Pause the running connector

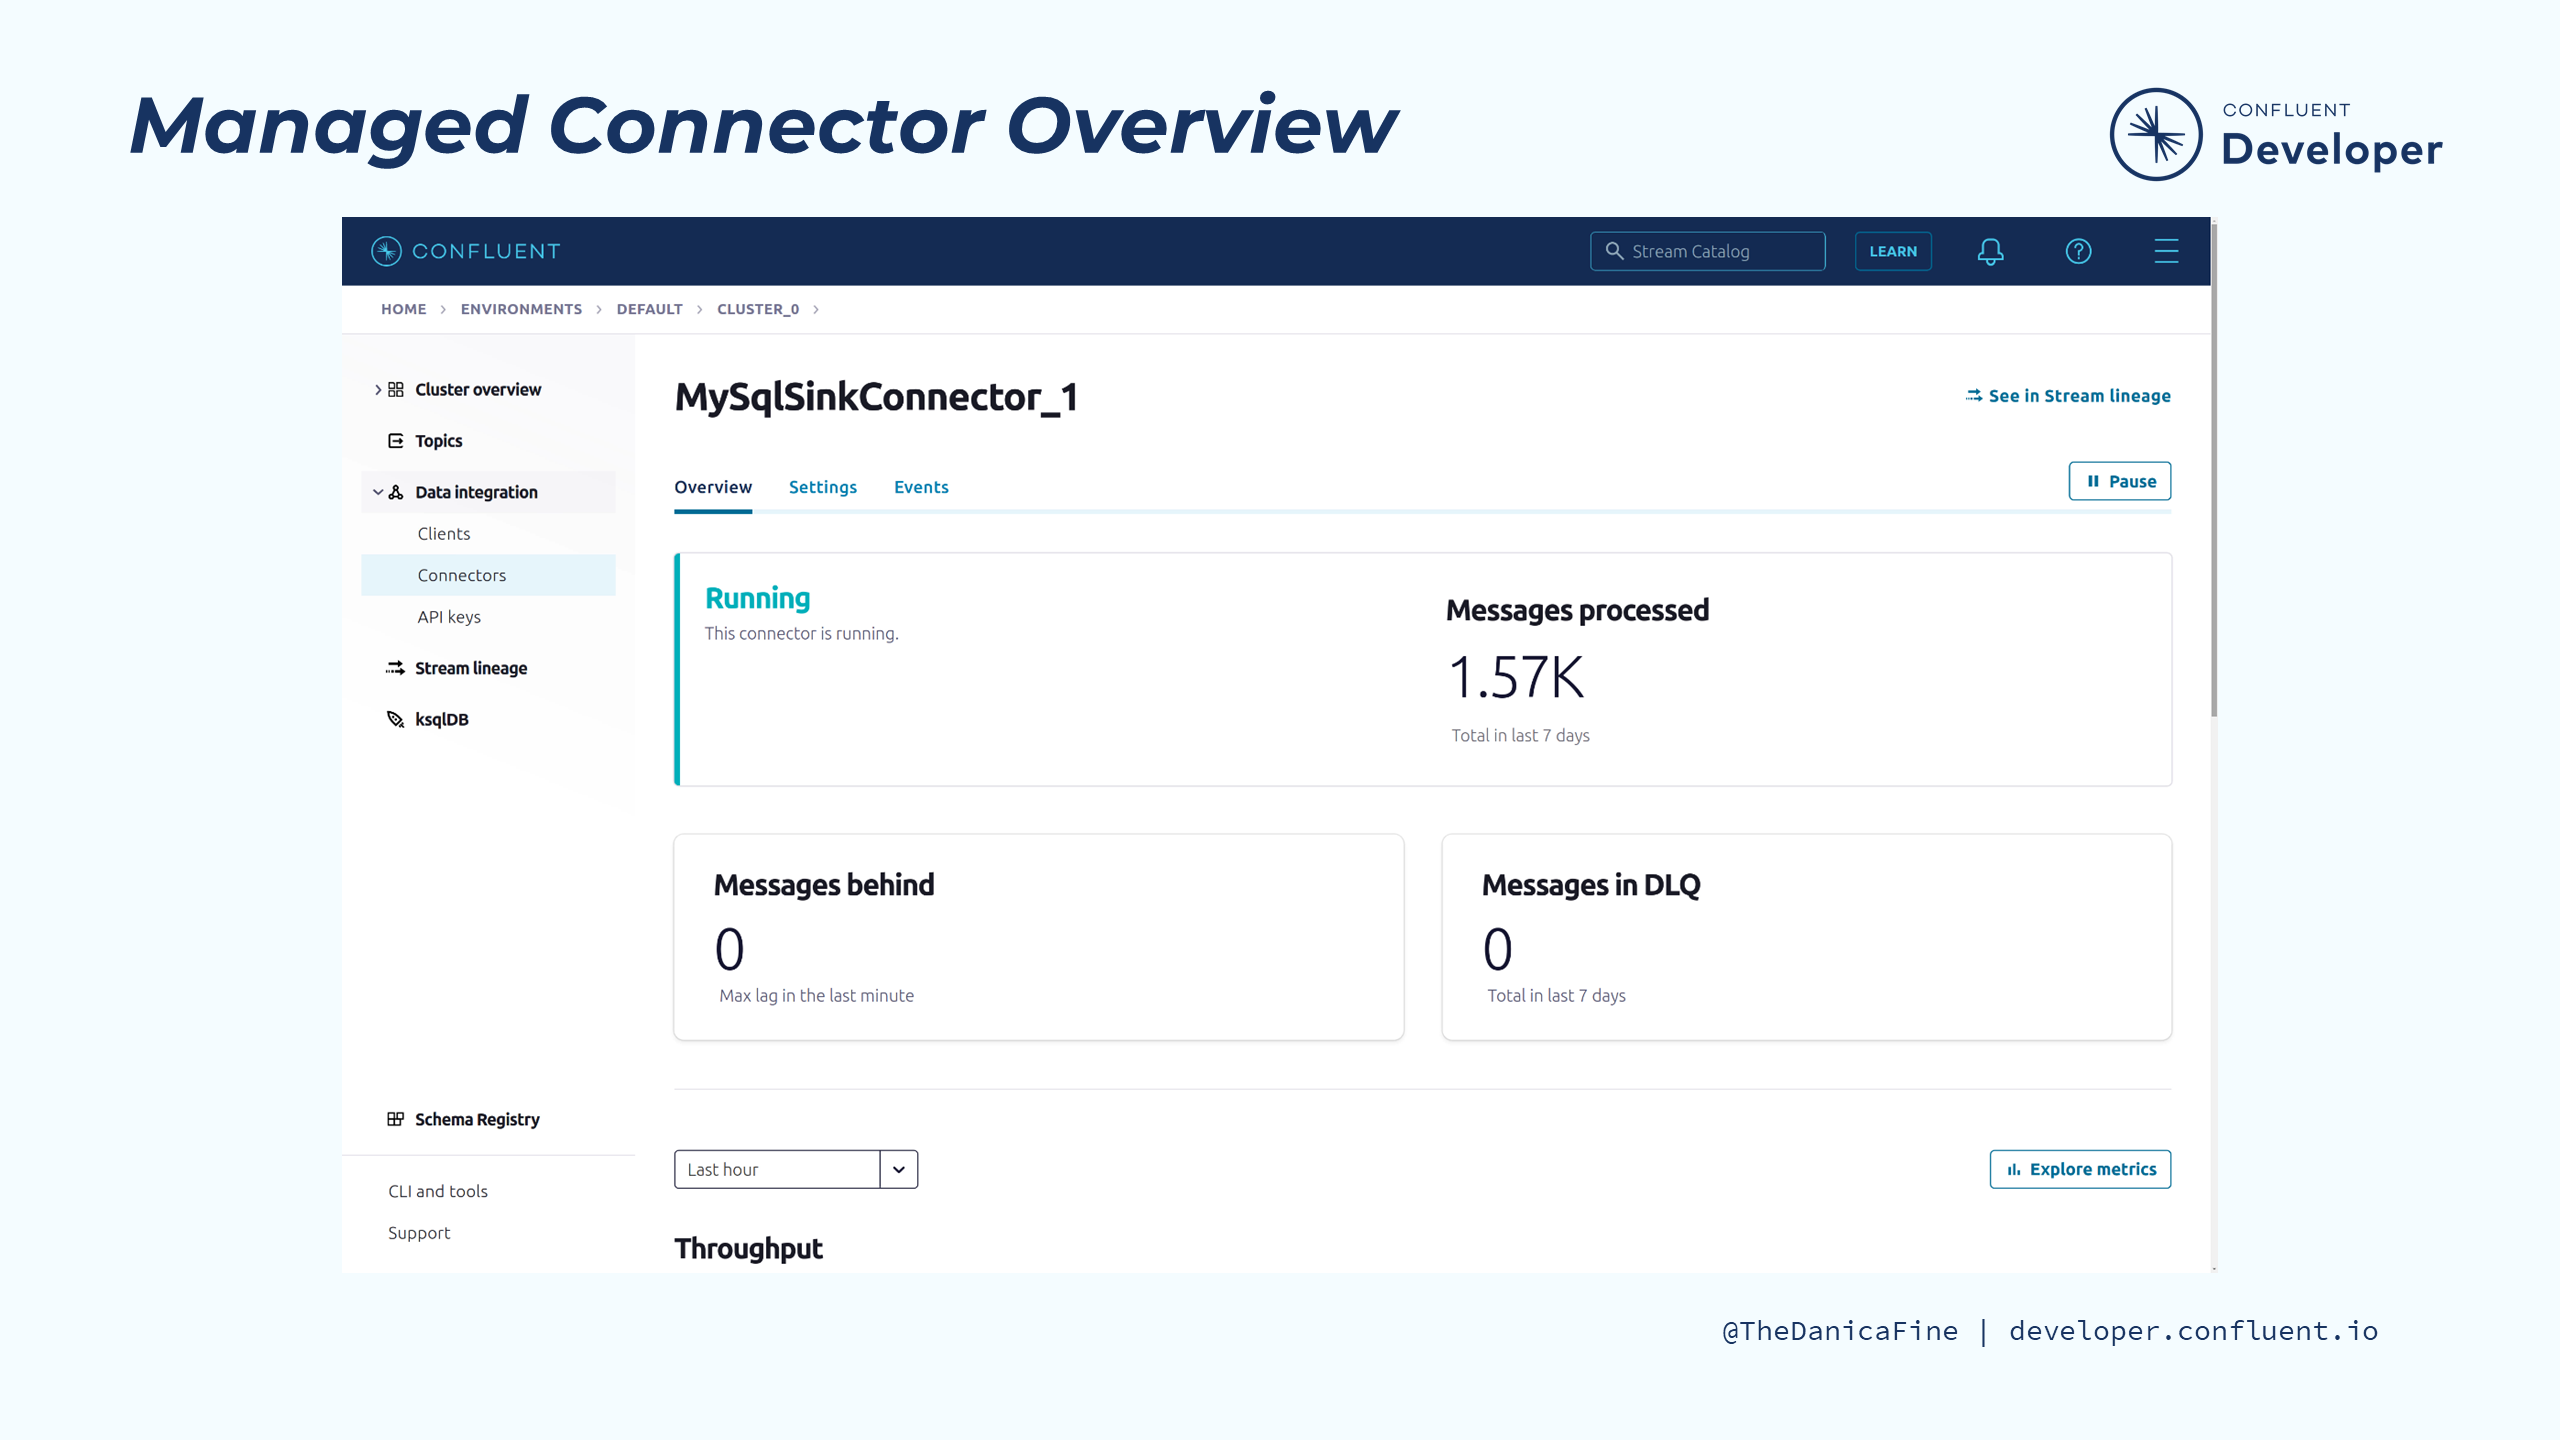[x=2119, y=481]
